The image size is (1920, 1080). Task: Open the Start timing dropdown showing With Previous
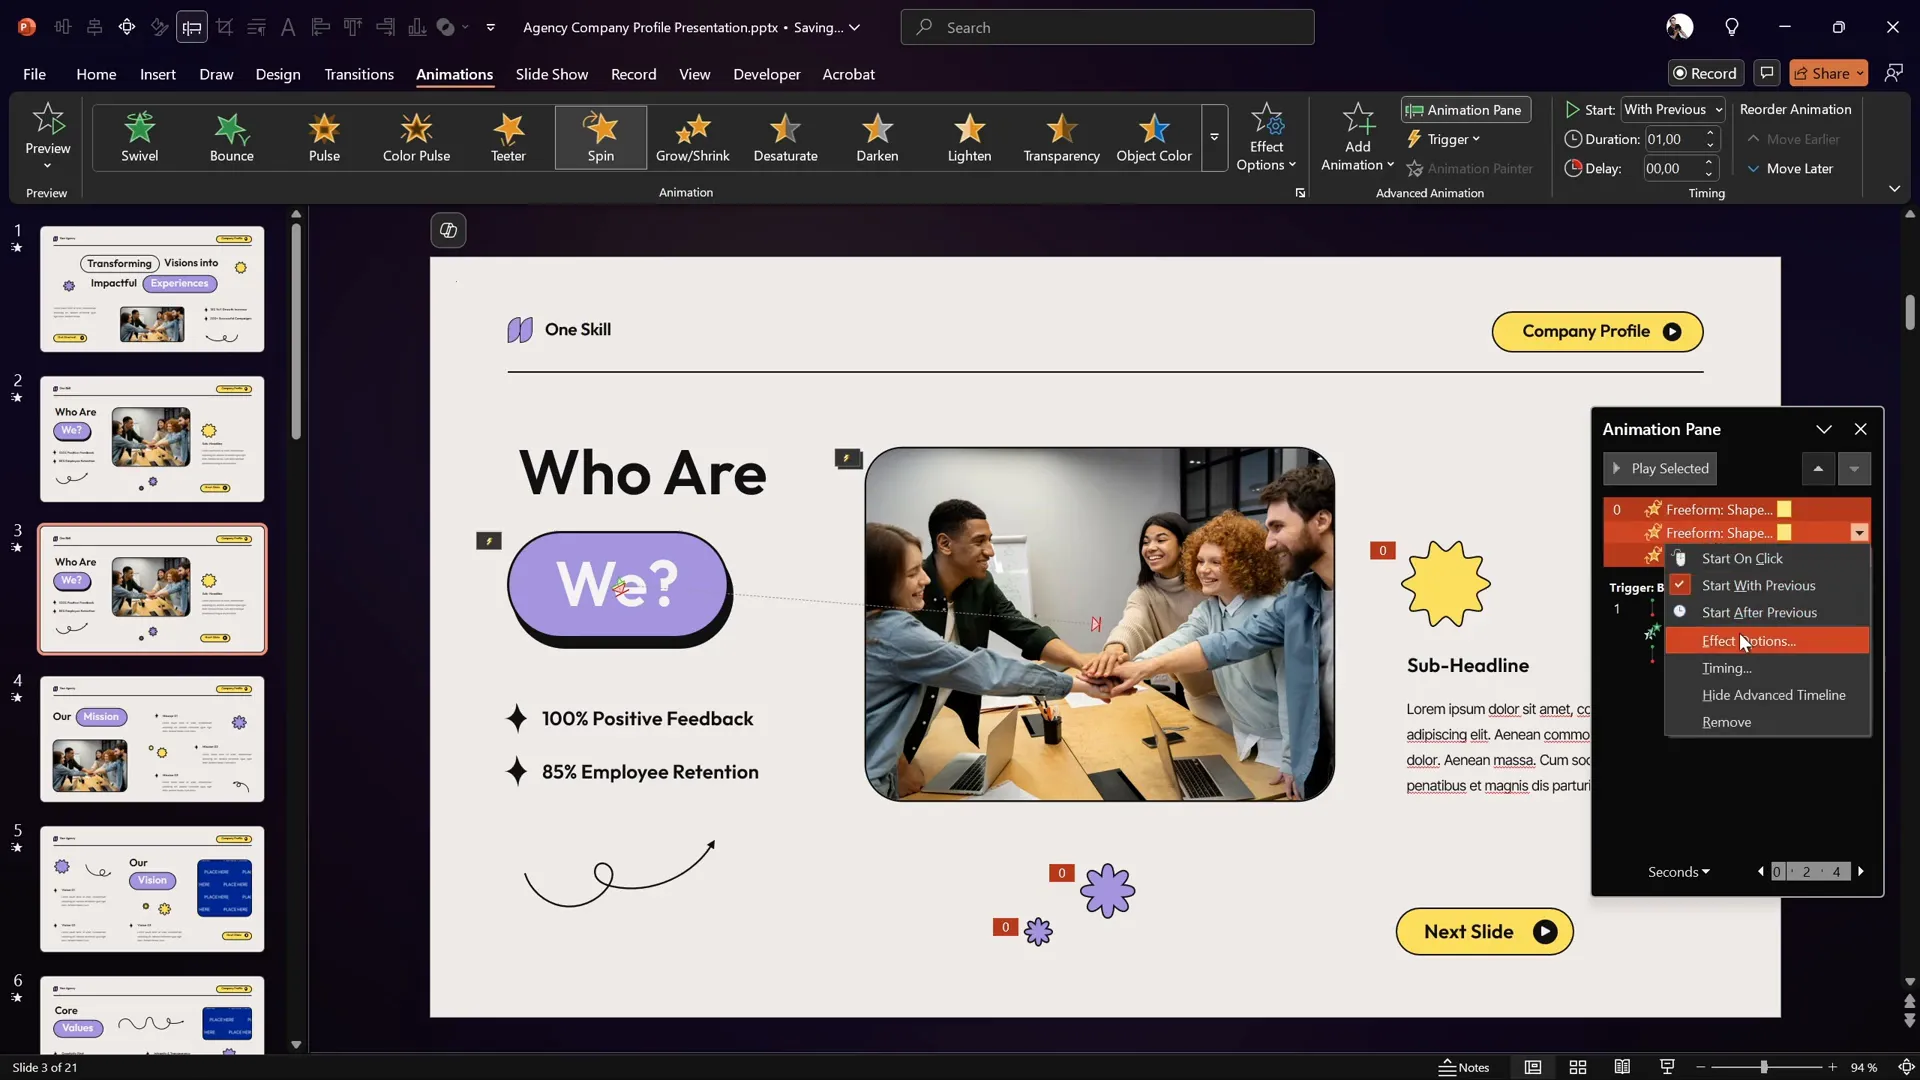[x=1673, y=109]
